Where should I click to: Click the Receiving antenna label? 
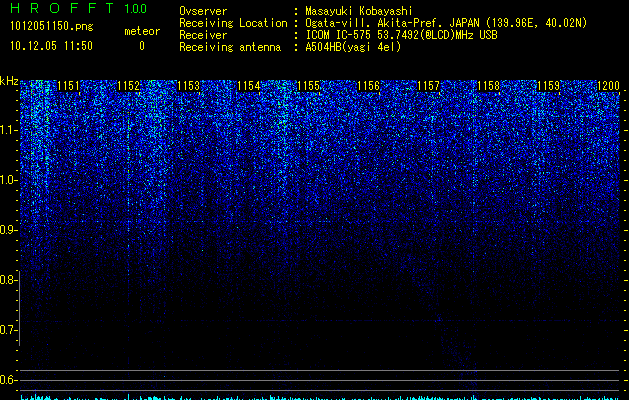[x=230, y=47]
